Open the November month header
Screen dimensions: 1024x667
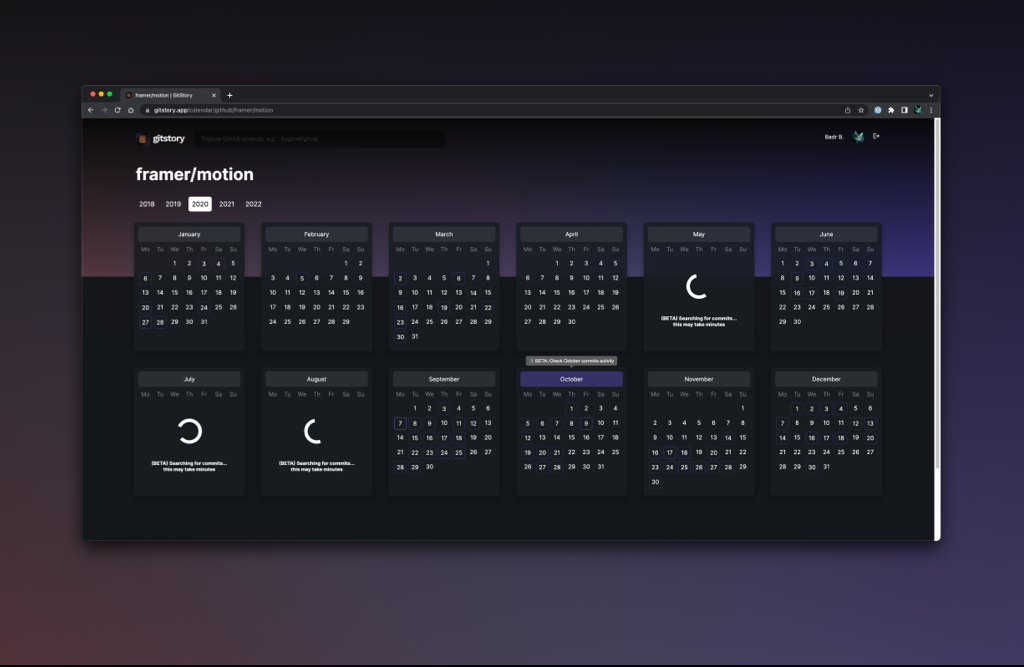pyautogui.click(x=699, y=379)
